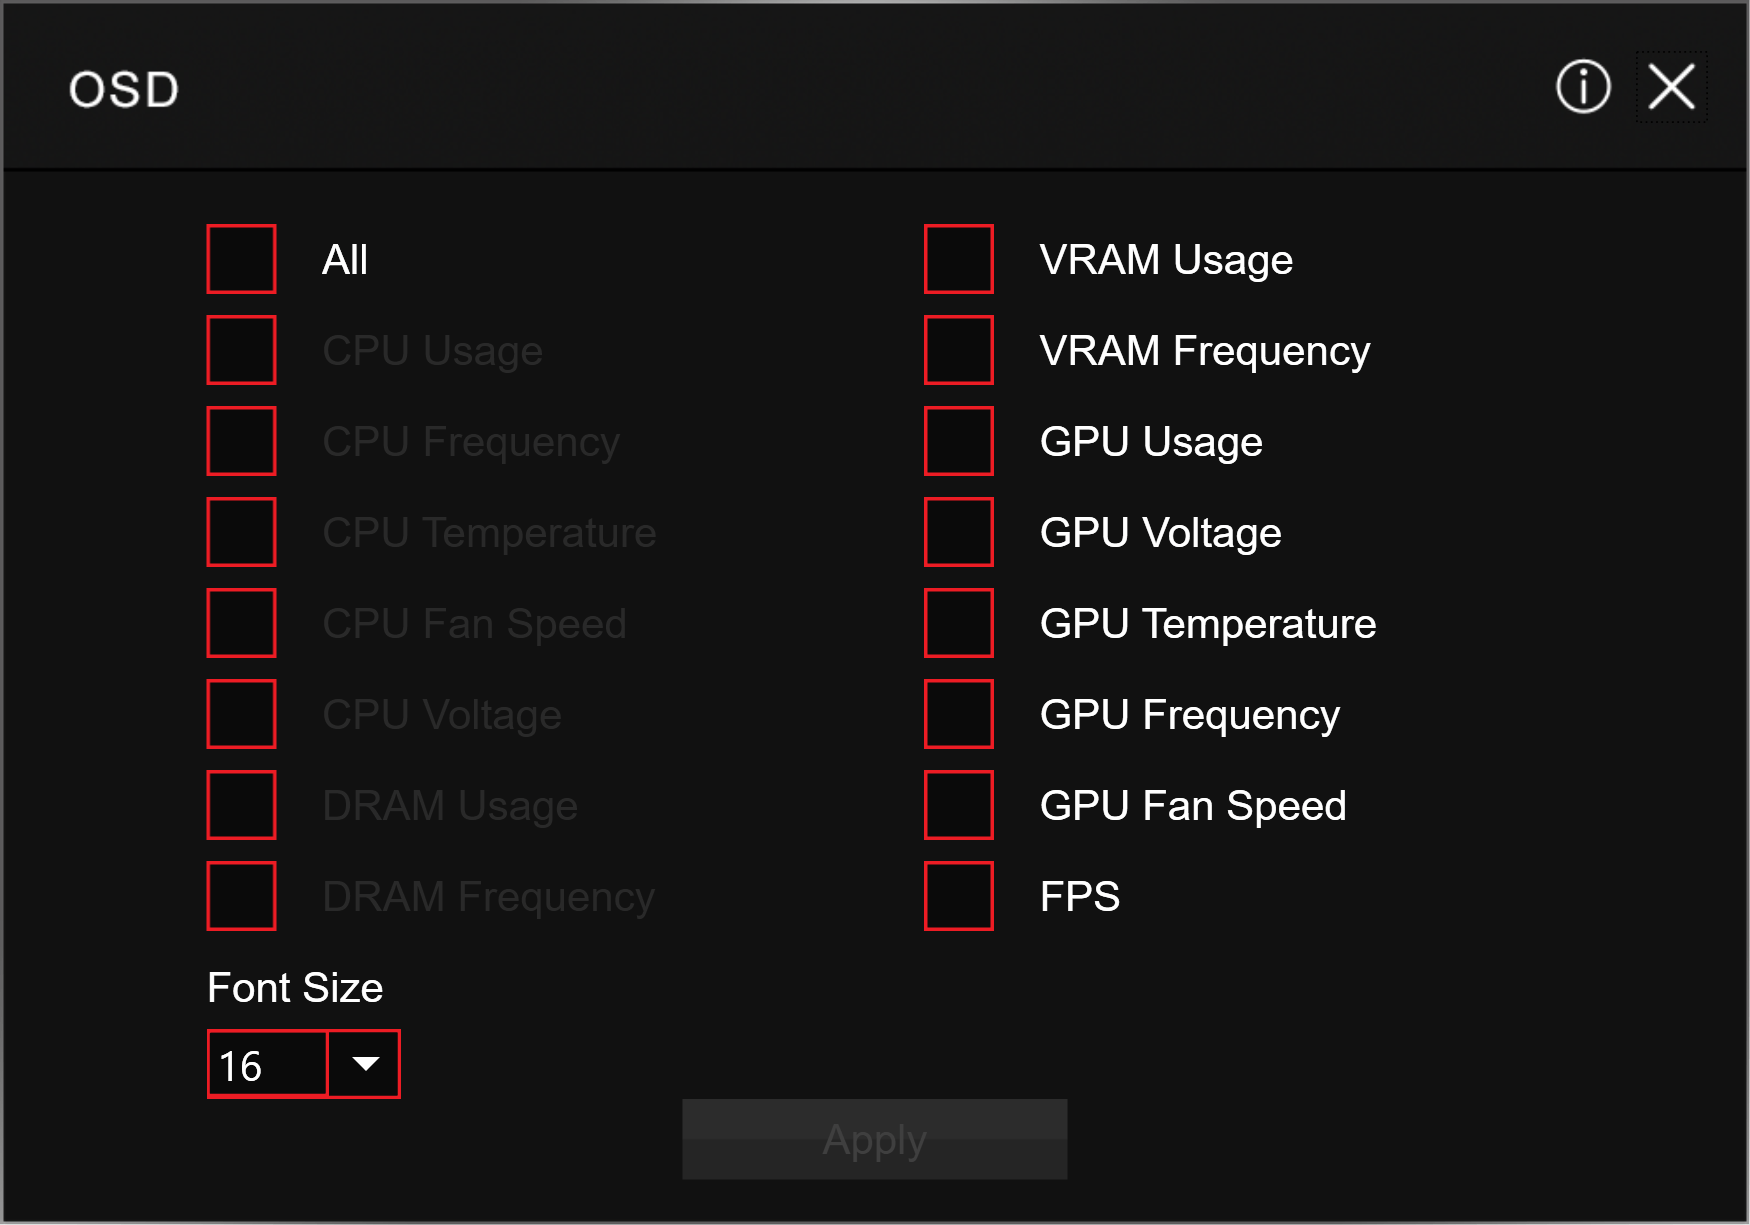1750x1225 pixels.
Task: Enable DRAM Usage checkbox
Action: click(241, 805)
